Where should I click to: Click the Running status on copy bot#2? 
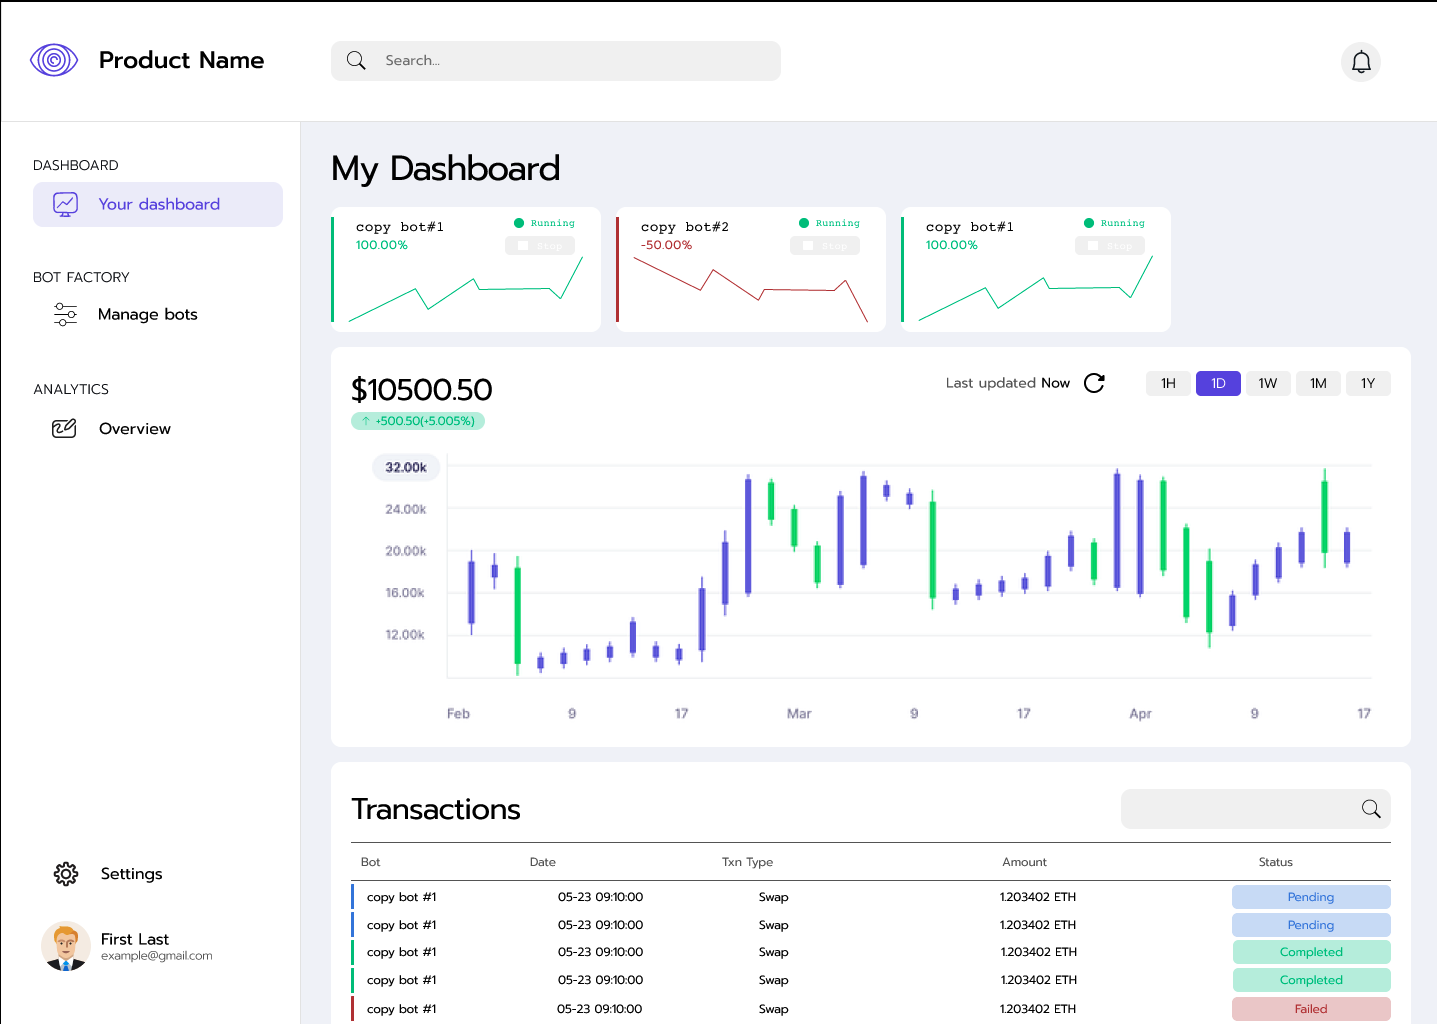click(x=830, y=223)
